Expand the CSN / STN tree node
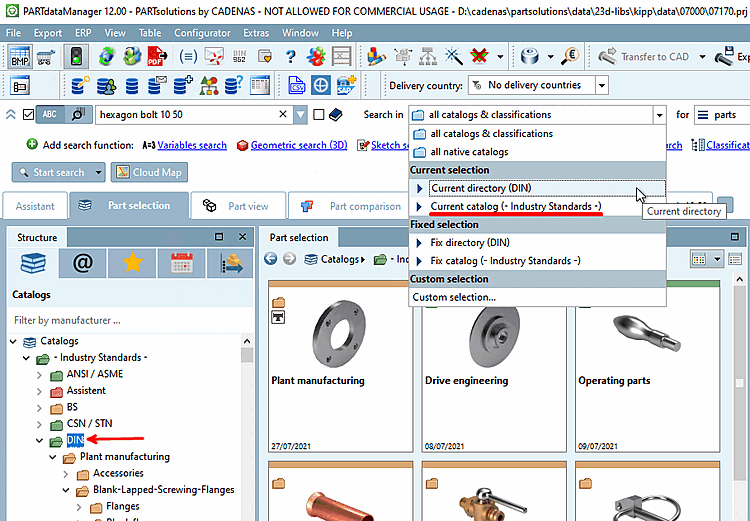The height and width of the screenshot is (521, 750). coord(40,424)
